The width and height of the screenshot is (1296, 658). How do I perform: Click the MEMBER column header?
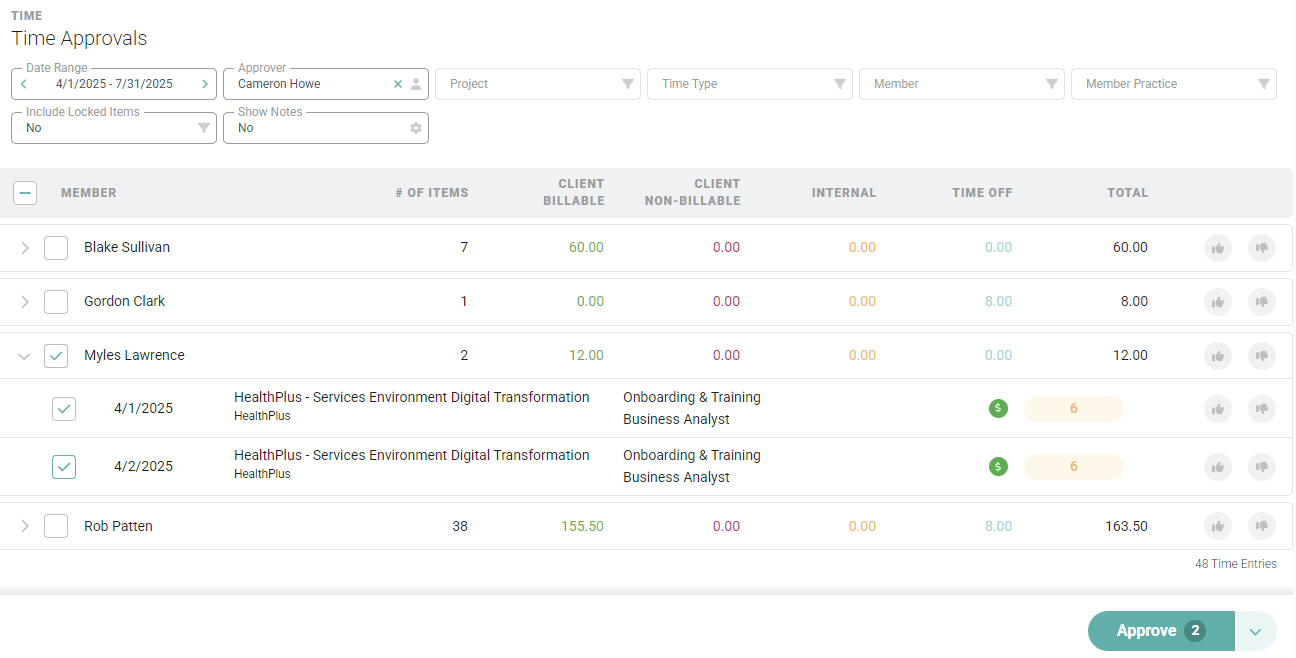tap(88, 193)
